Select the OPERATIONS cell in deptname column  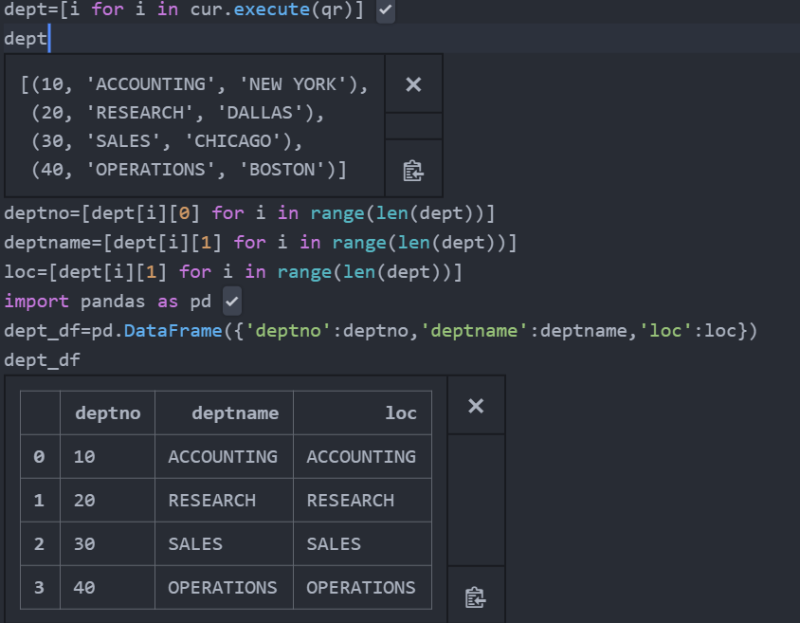coord(221,587)
